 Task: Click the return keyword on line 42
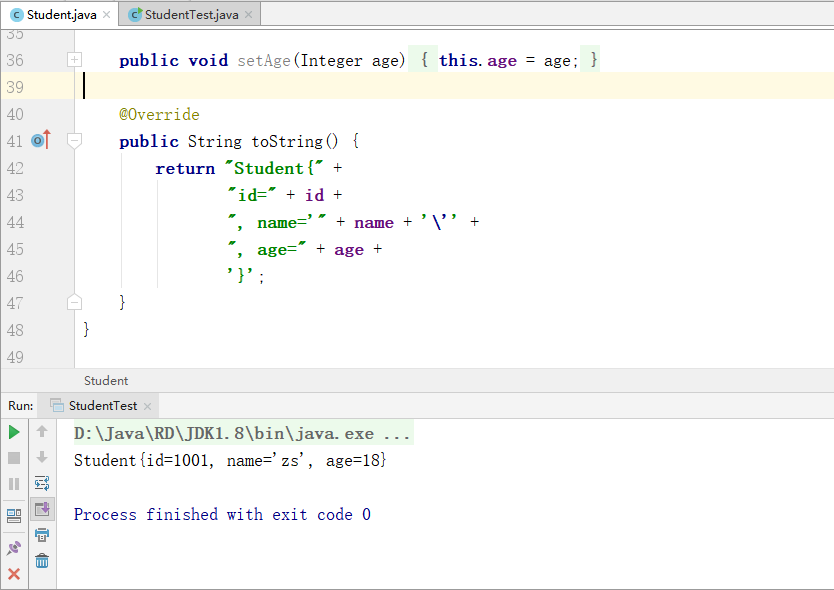coord(185,169)
